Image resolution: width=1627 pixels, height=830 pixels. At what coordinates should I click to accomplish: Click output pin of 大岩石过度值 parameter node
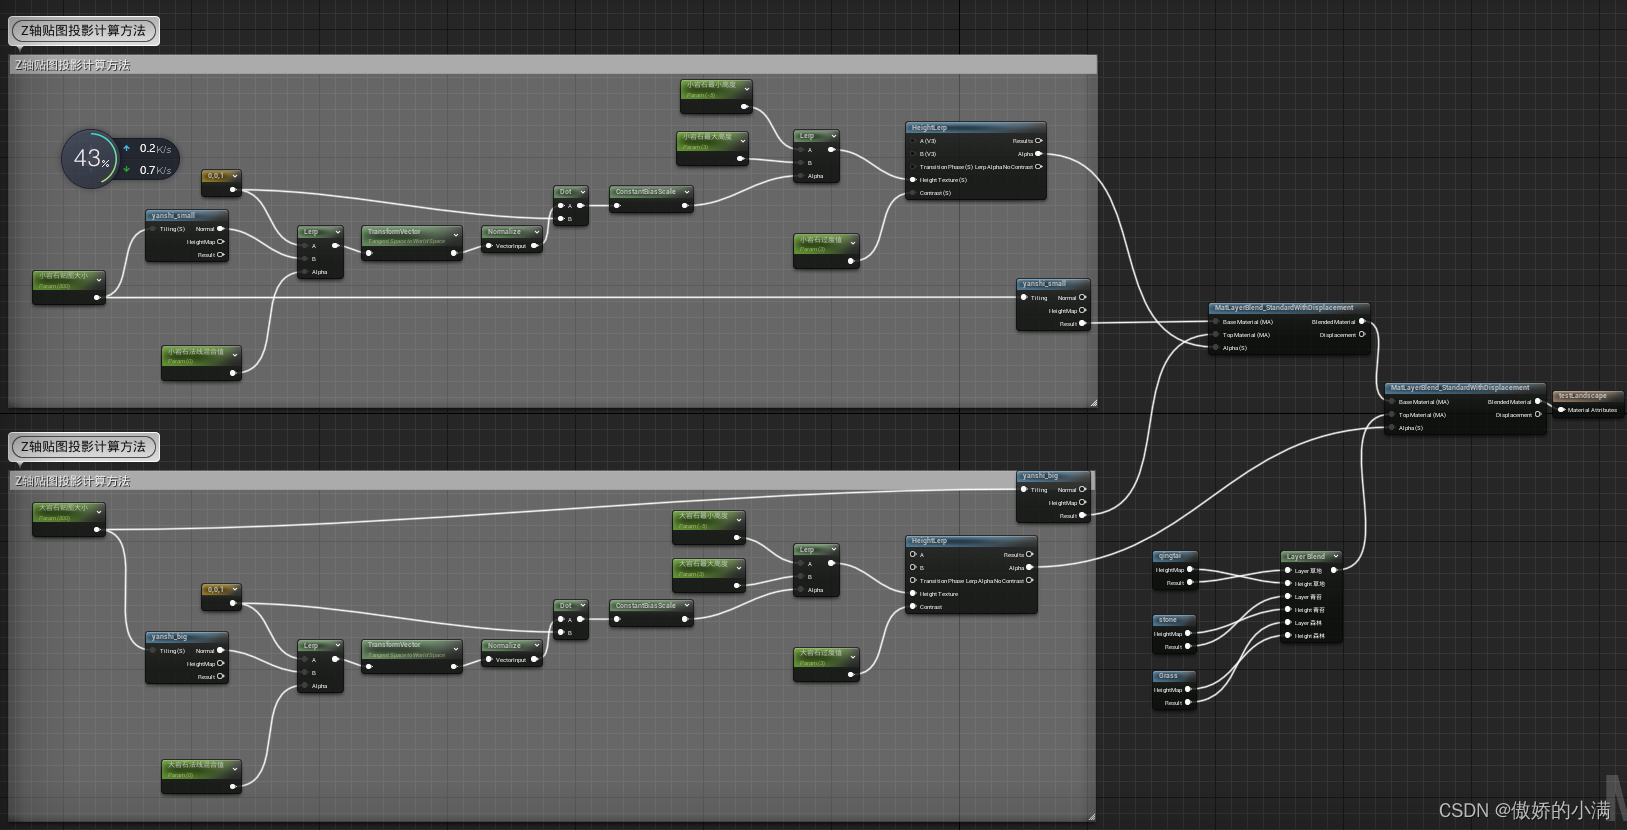point(851,674)
